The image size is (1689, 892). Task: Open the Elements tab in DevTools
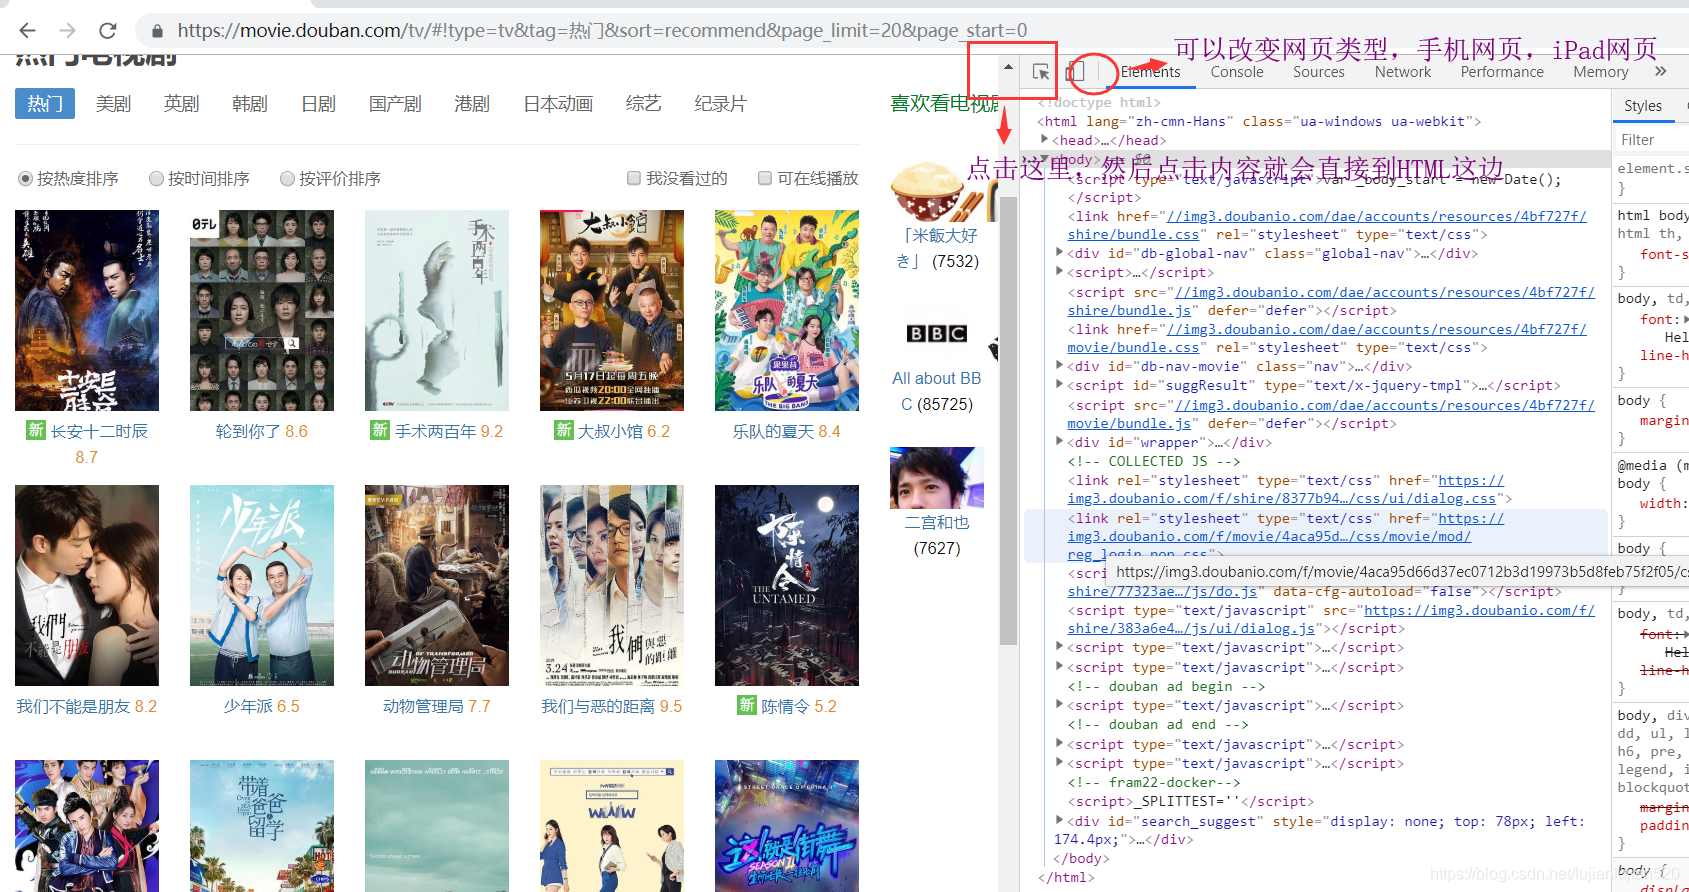coord(1150,71)
